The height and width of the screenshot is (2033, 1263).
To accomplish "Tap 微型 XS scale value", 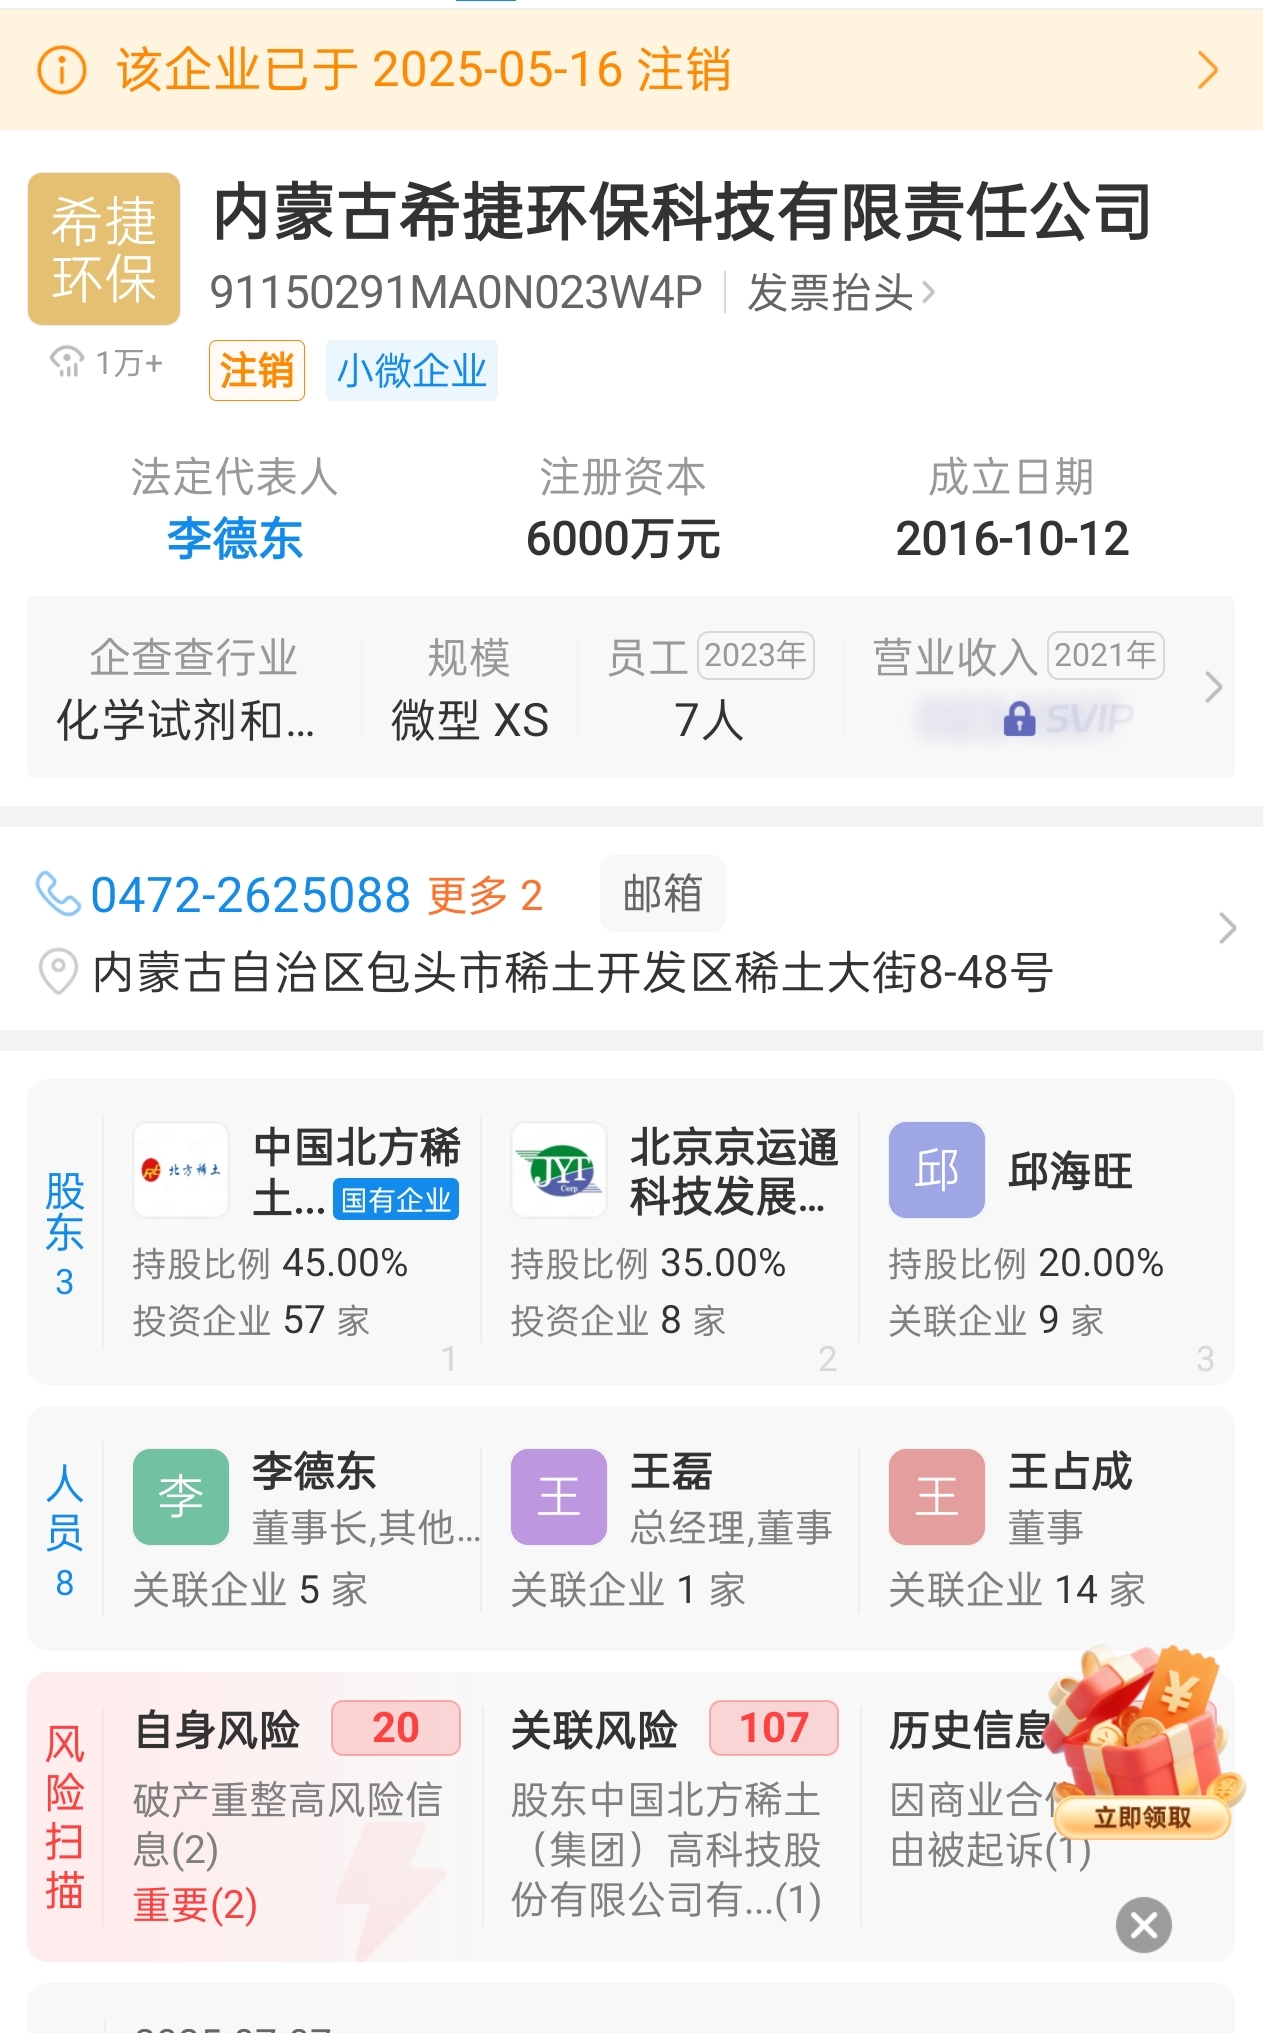I will [470, 720].
